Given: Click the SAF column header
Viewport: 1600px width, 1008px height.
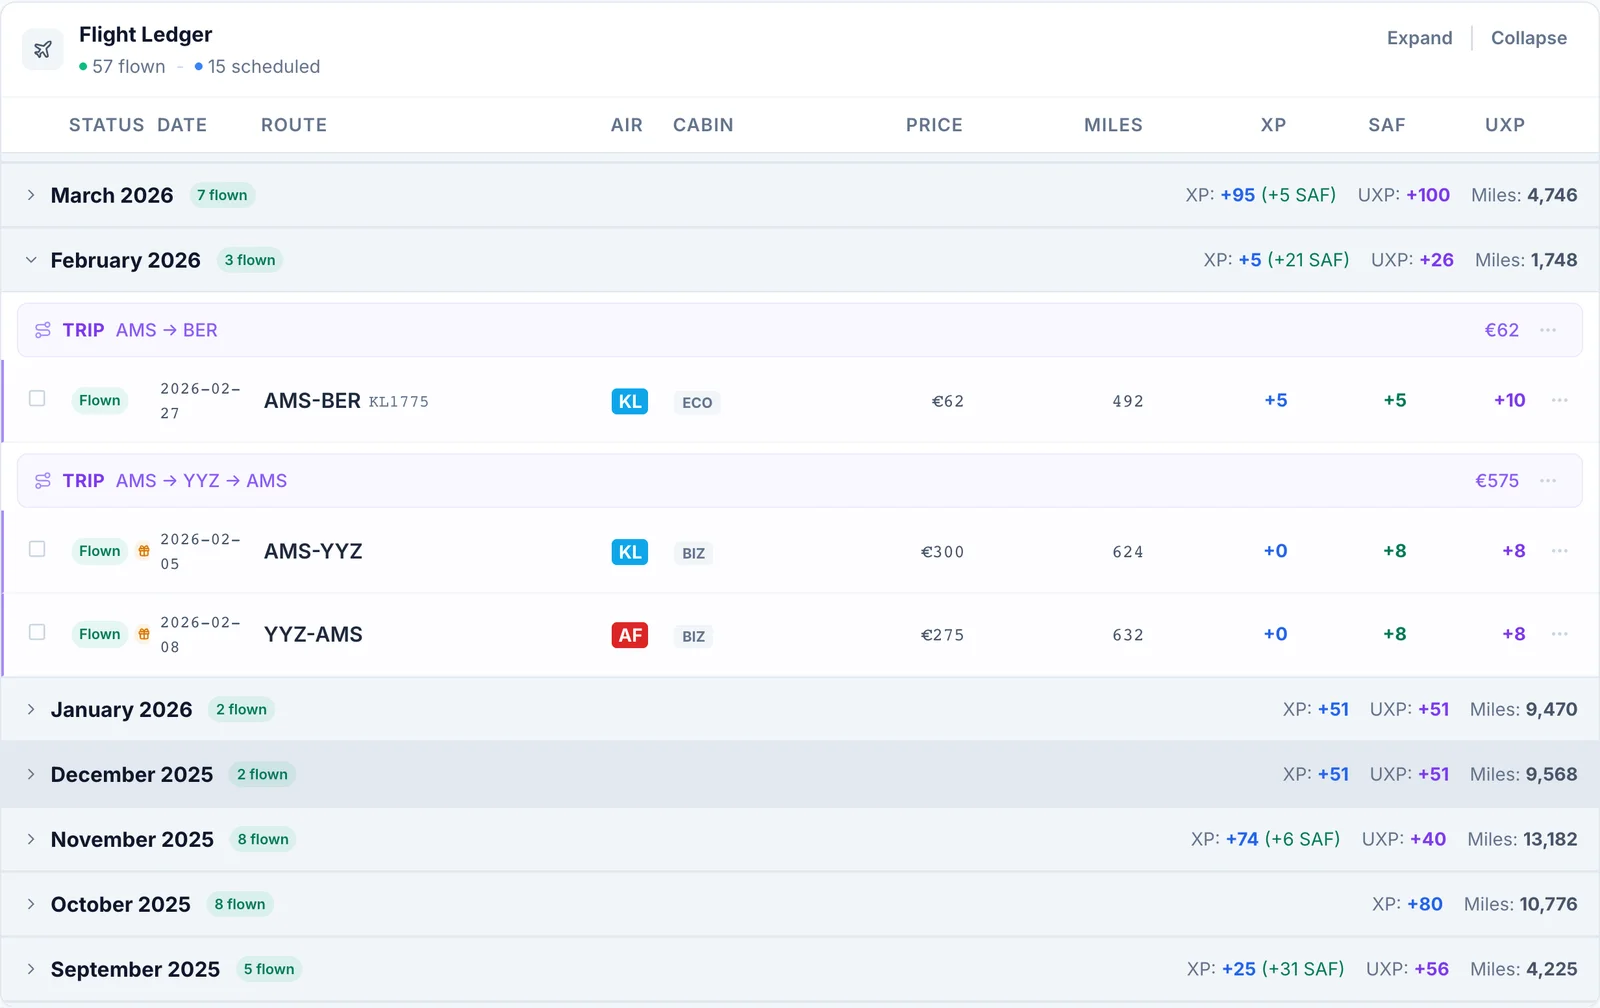Looking at the screenshot, I should pyautogui.click(x=1387, y=125).
